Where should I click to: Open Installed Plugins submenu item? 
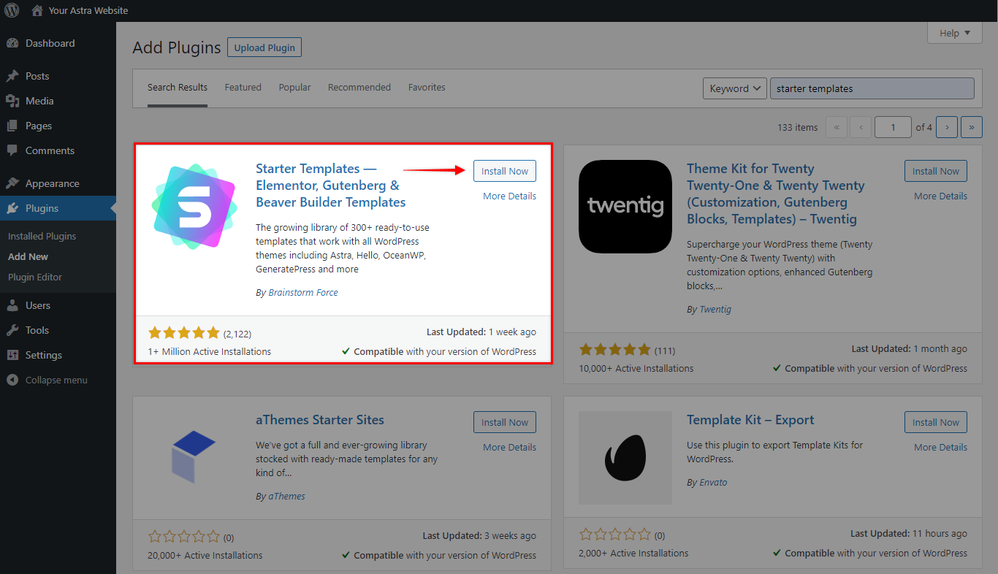(x=42, y=236)
